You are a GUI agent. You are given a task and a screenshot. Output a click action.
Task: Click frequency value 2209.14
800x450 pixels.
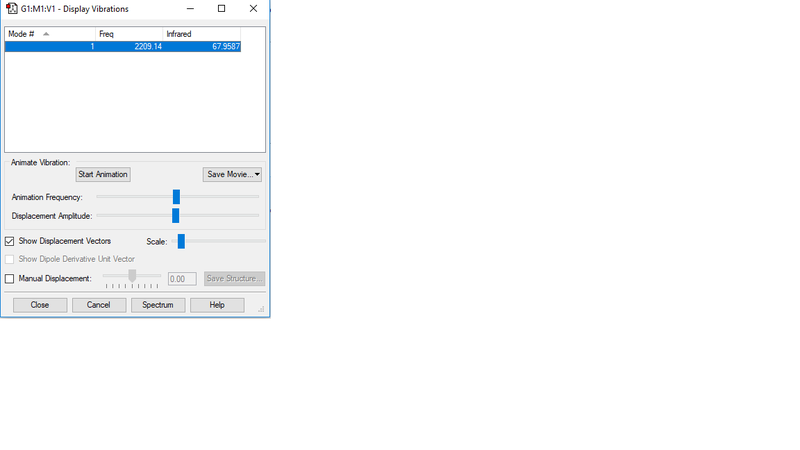pyautogui.click(x=148, y=46)
